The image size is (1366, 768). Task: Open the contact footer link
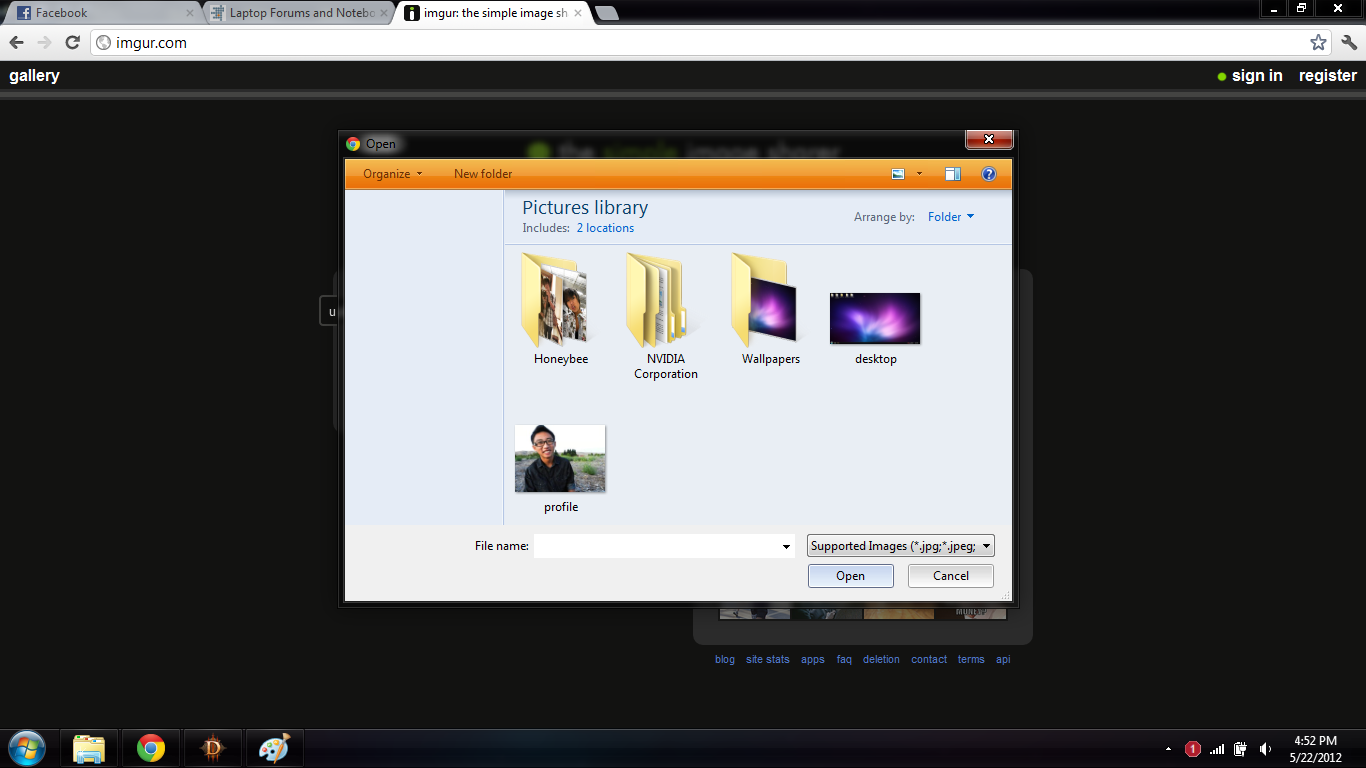tap(929, 660)
